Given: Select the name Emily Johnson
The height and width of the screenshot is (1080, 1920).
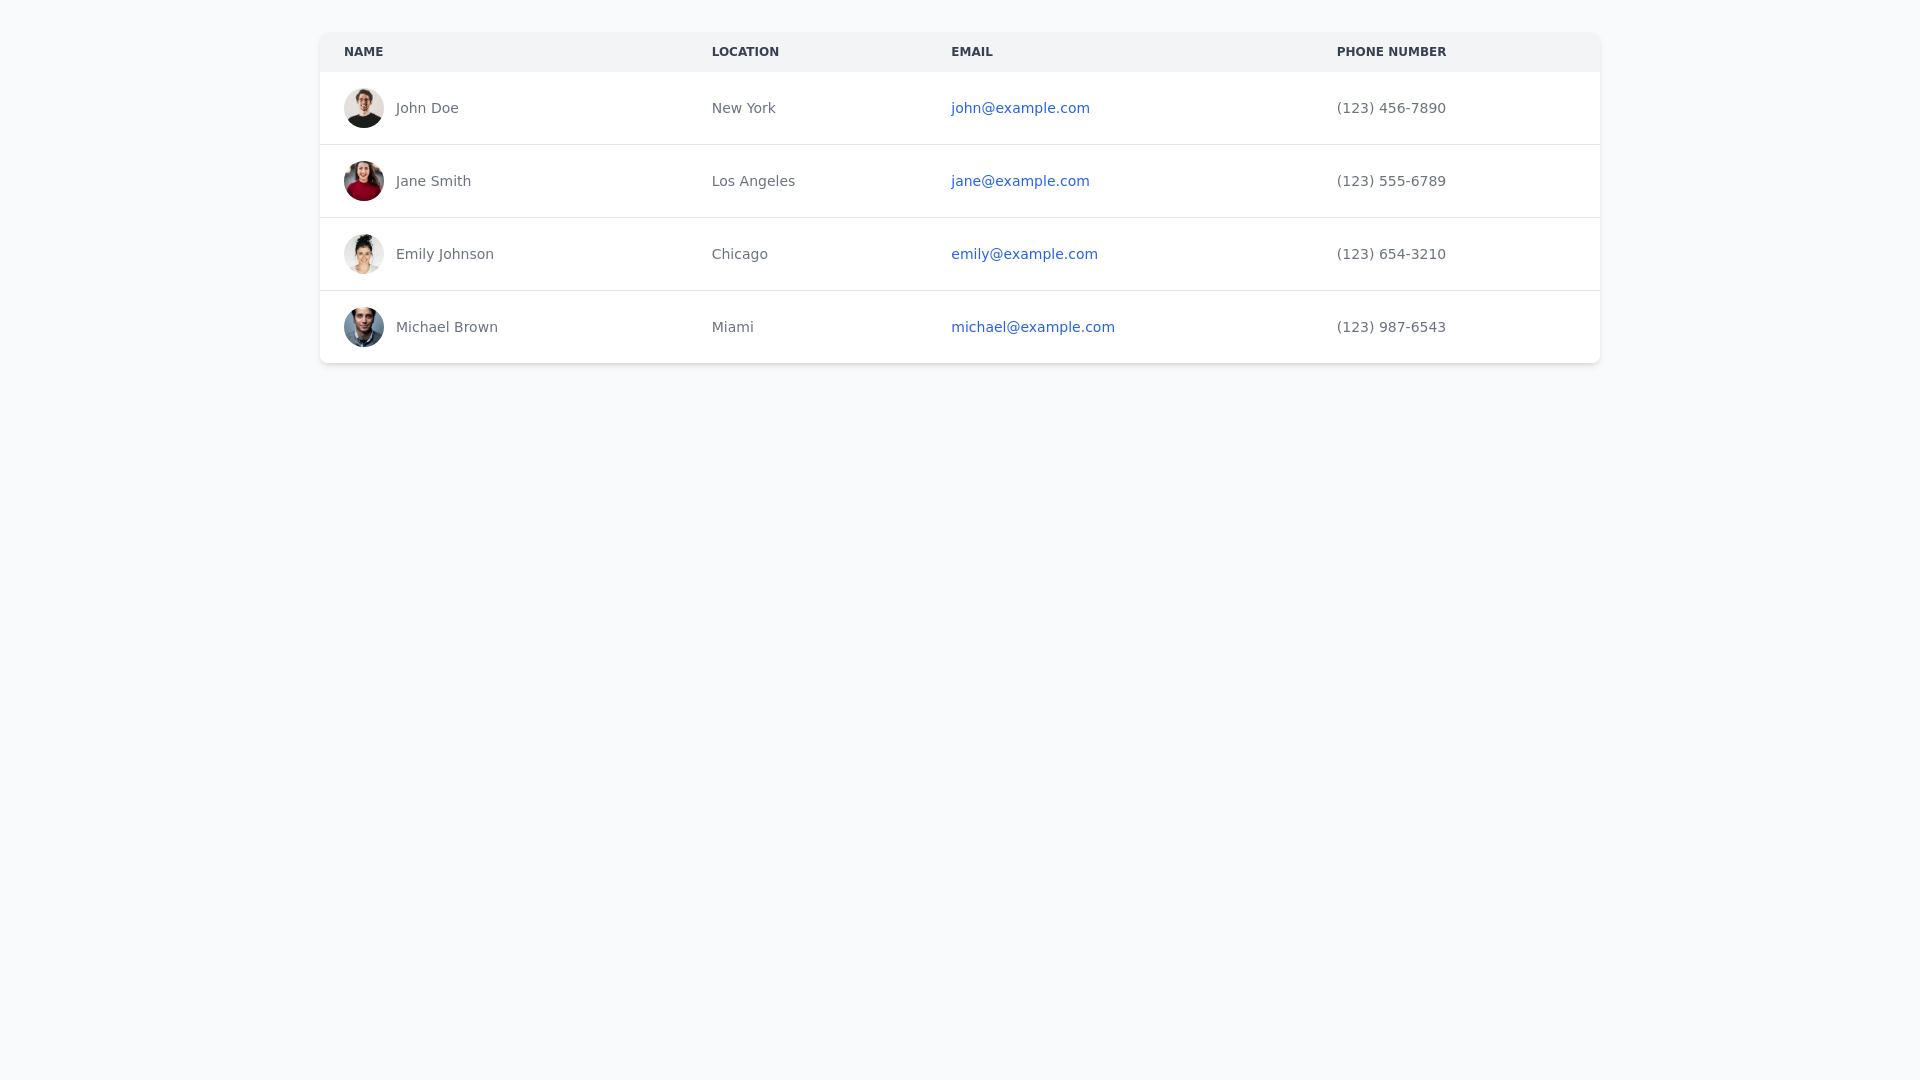Looking at the screenshot, I should [445, 254].
